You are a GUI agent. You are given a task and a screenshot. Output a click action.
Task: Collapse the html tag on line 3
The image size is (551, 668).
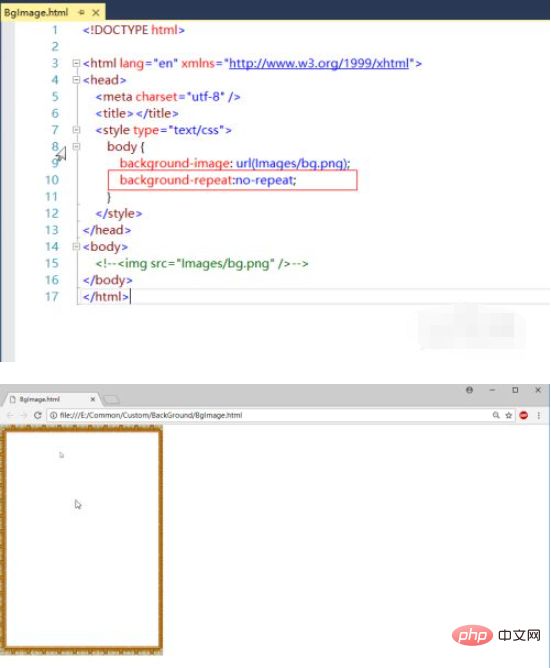click(76, 63)
